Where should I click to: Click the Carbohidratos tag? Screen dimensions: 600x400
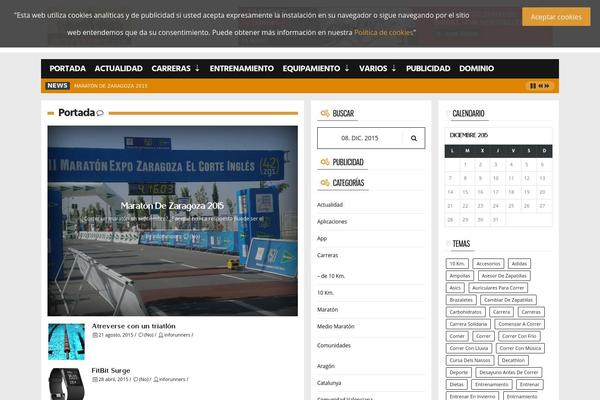(x=465, y=312)
